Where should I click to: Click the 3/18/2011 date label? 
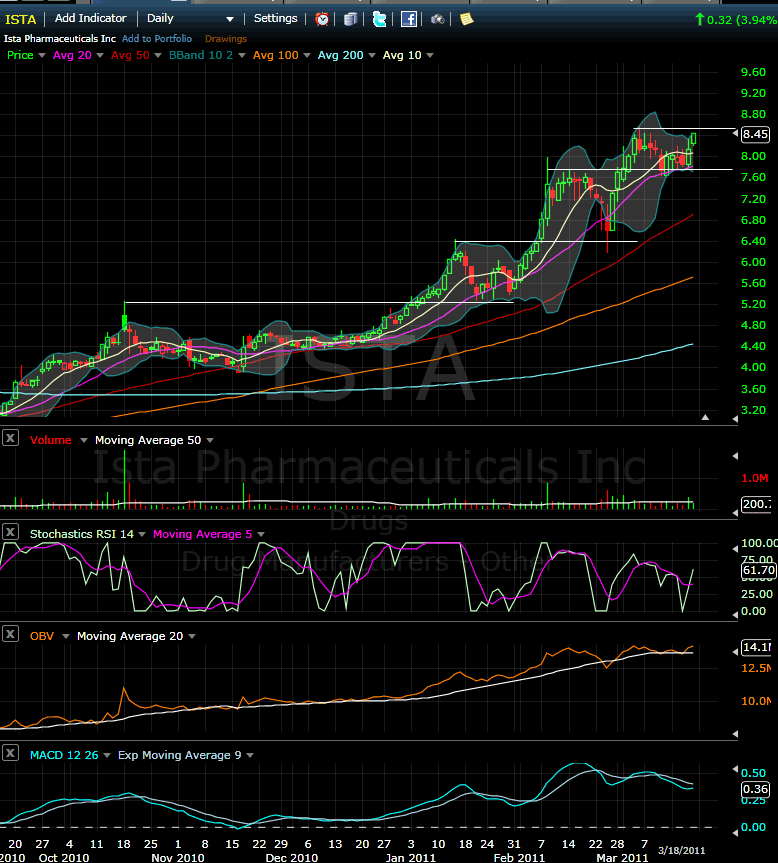[682, 850]
